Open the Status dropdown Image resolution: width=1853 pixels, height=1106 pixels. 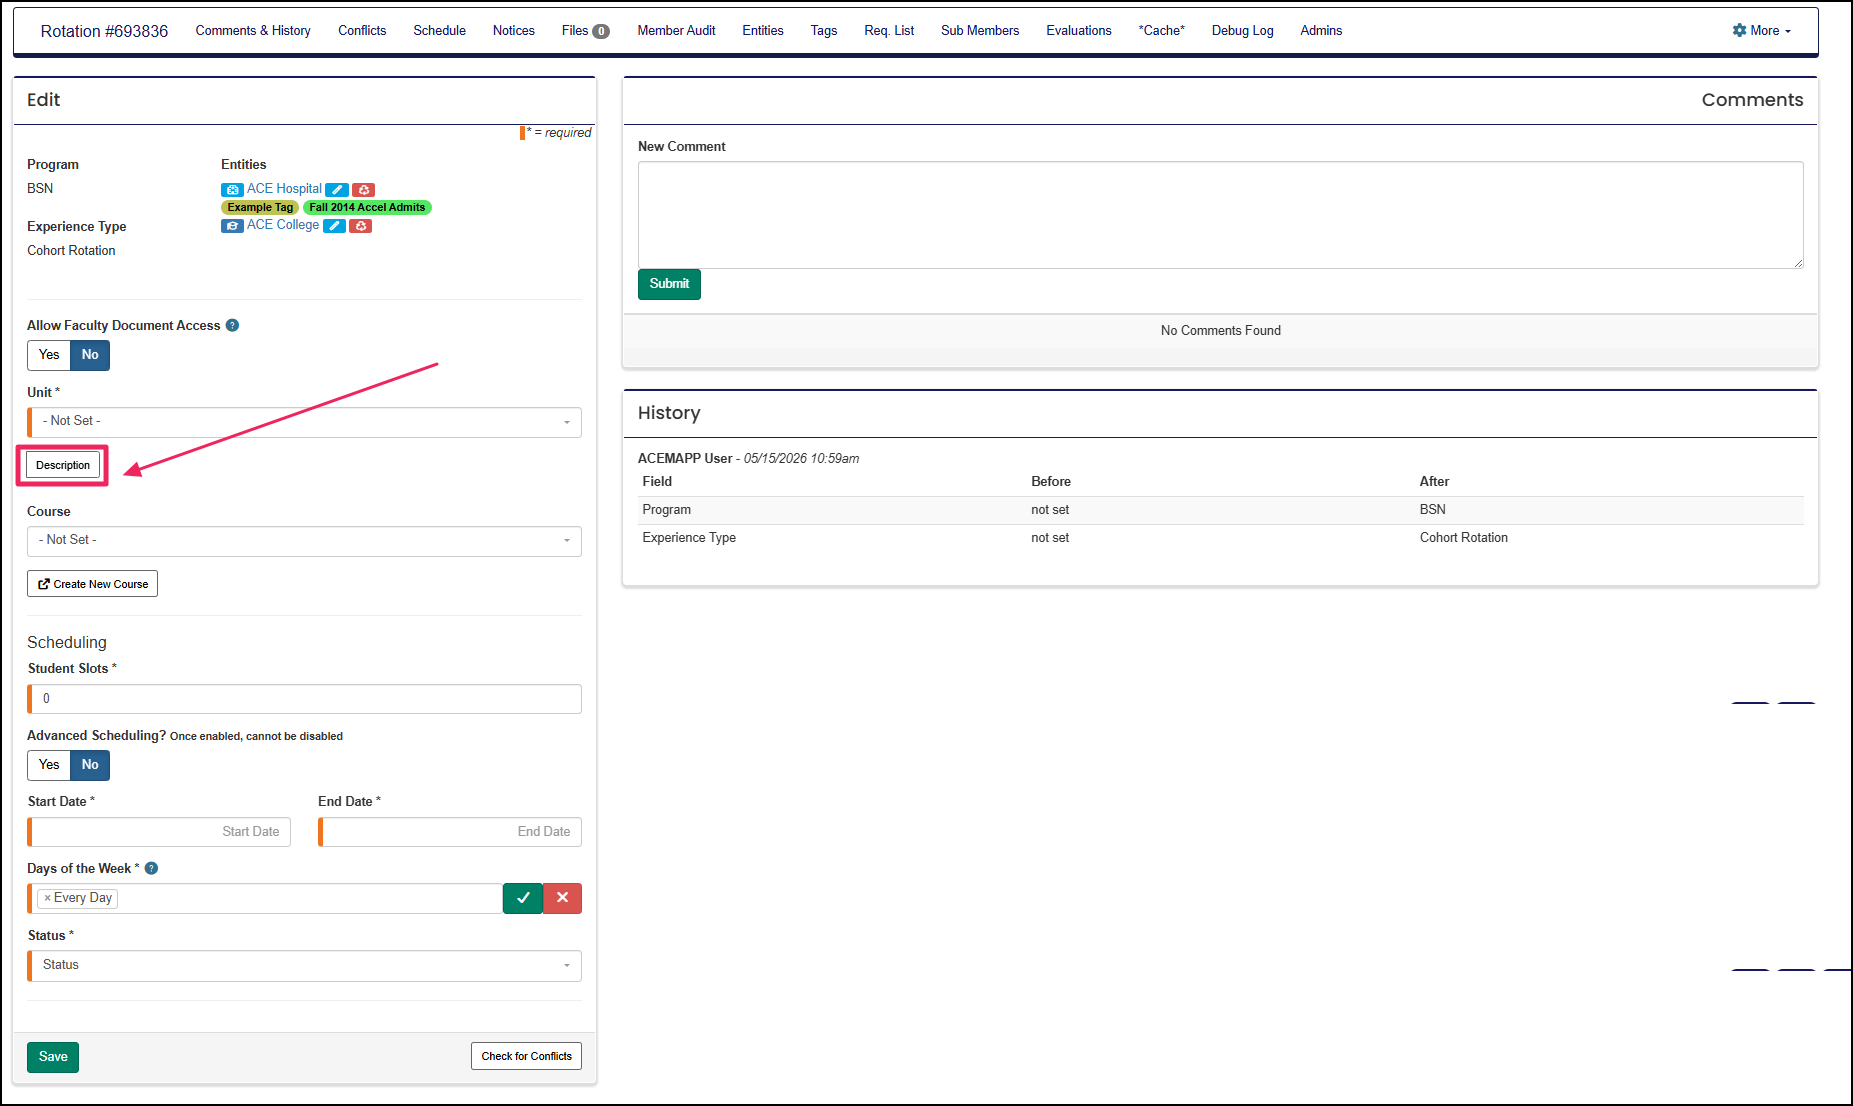(x=304, y=965)
